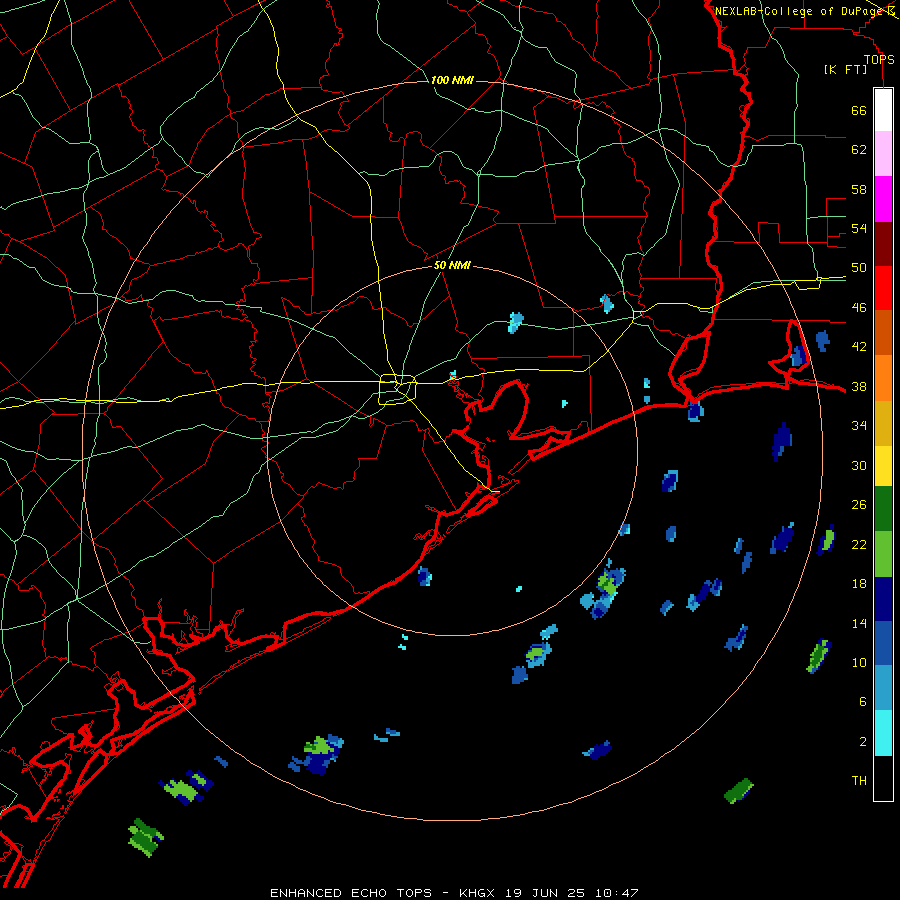This screenshot has height=900, width=900.
Task: Click the 10:47 timestamp in the footer
Action: click(x=616, y=893)
